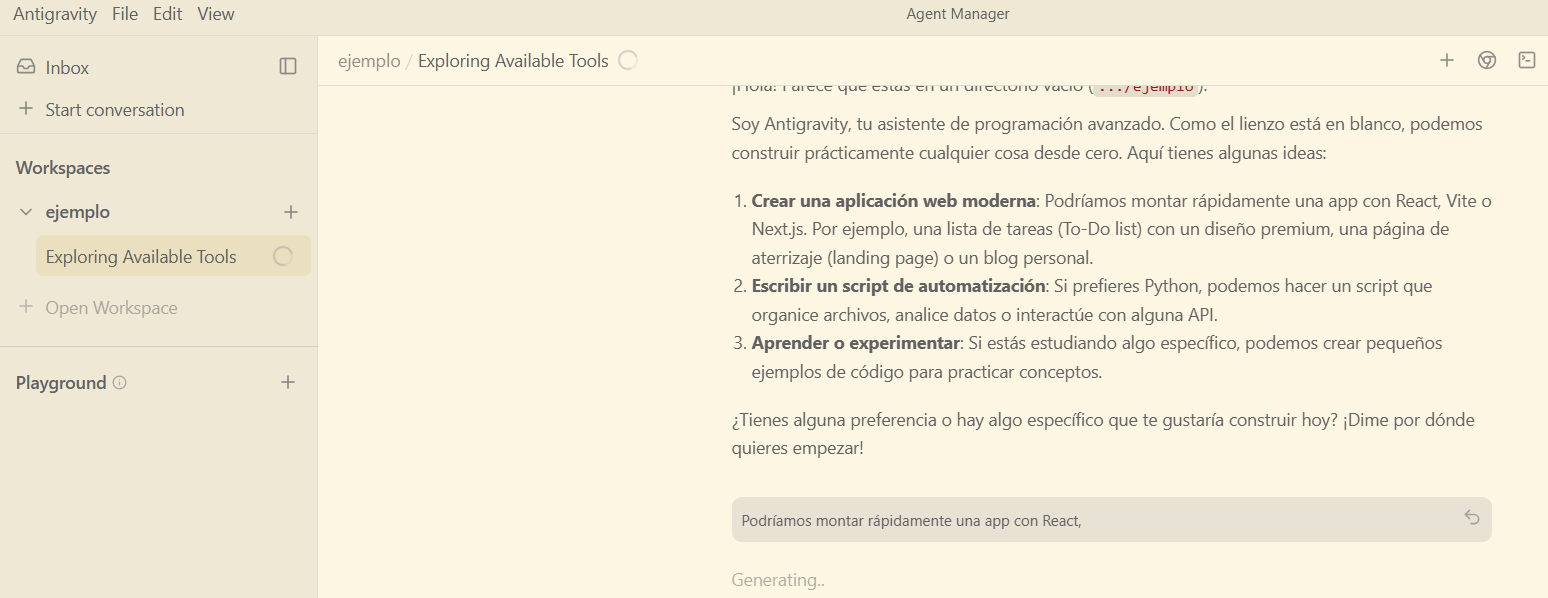Collapse the ejemplo workspace chevron
This screenshot has width=1548, height=598.
26,212
